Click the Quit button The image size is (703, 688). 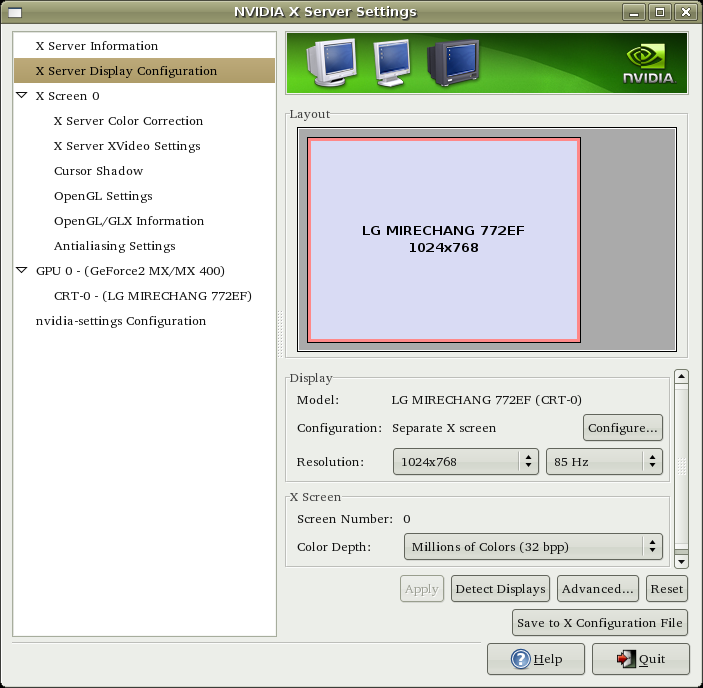(641, 659)
